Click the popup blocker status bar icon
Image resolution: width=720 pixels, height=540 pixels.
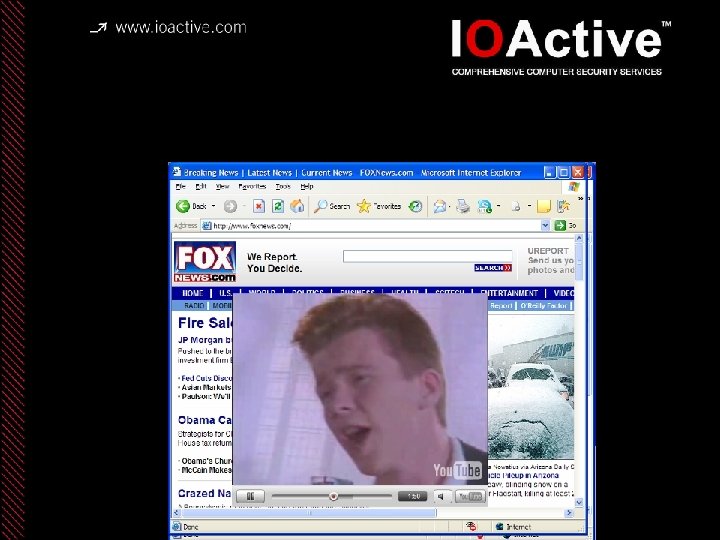pyautogui.click(x=471, y=527)
